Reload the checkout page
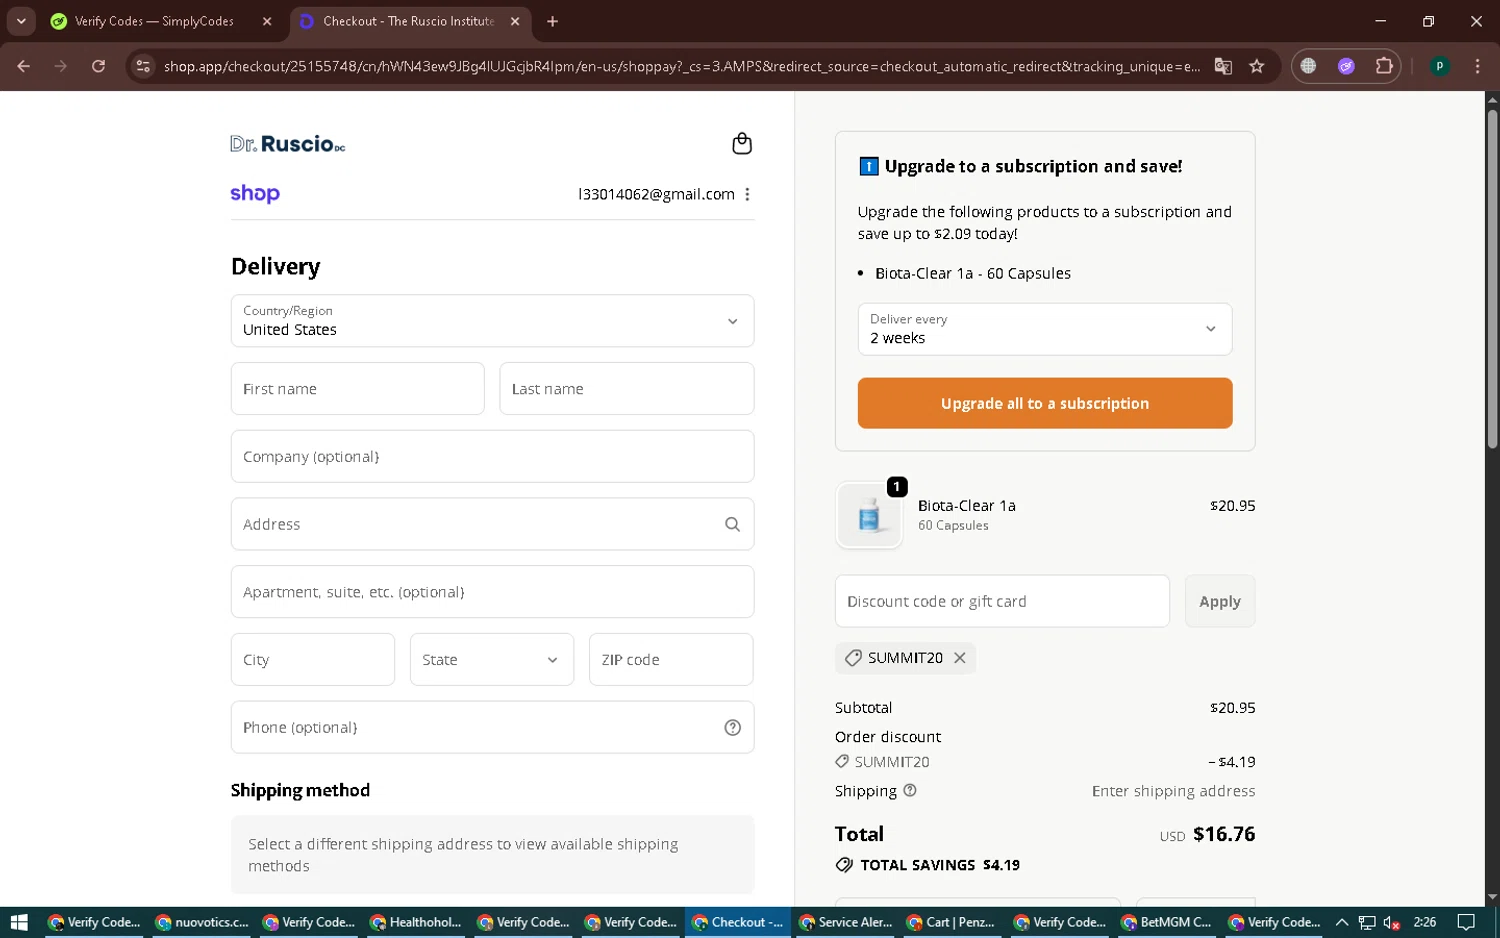Screen dimensions: 1500x938 98,66
